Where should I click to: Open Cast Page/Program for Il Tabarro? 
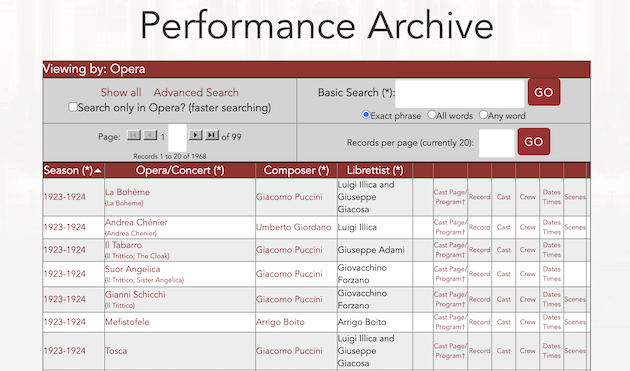tap(450, 250)
